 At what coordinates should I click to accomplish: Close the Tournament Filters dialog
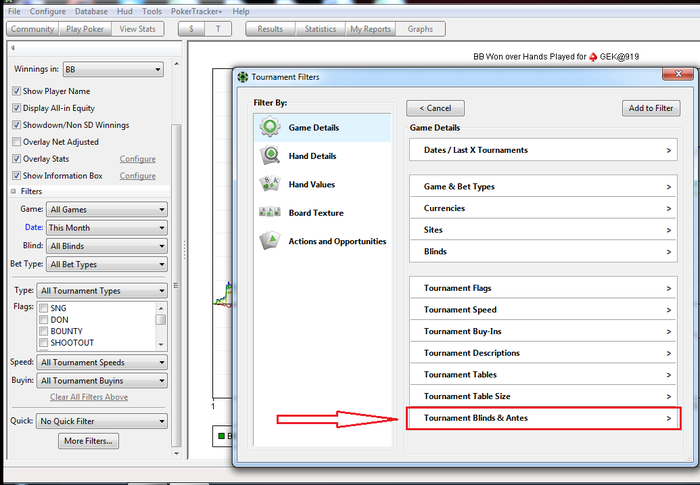coord(678,74)
